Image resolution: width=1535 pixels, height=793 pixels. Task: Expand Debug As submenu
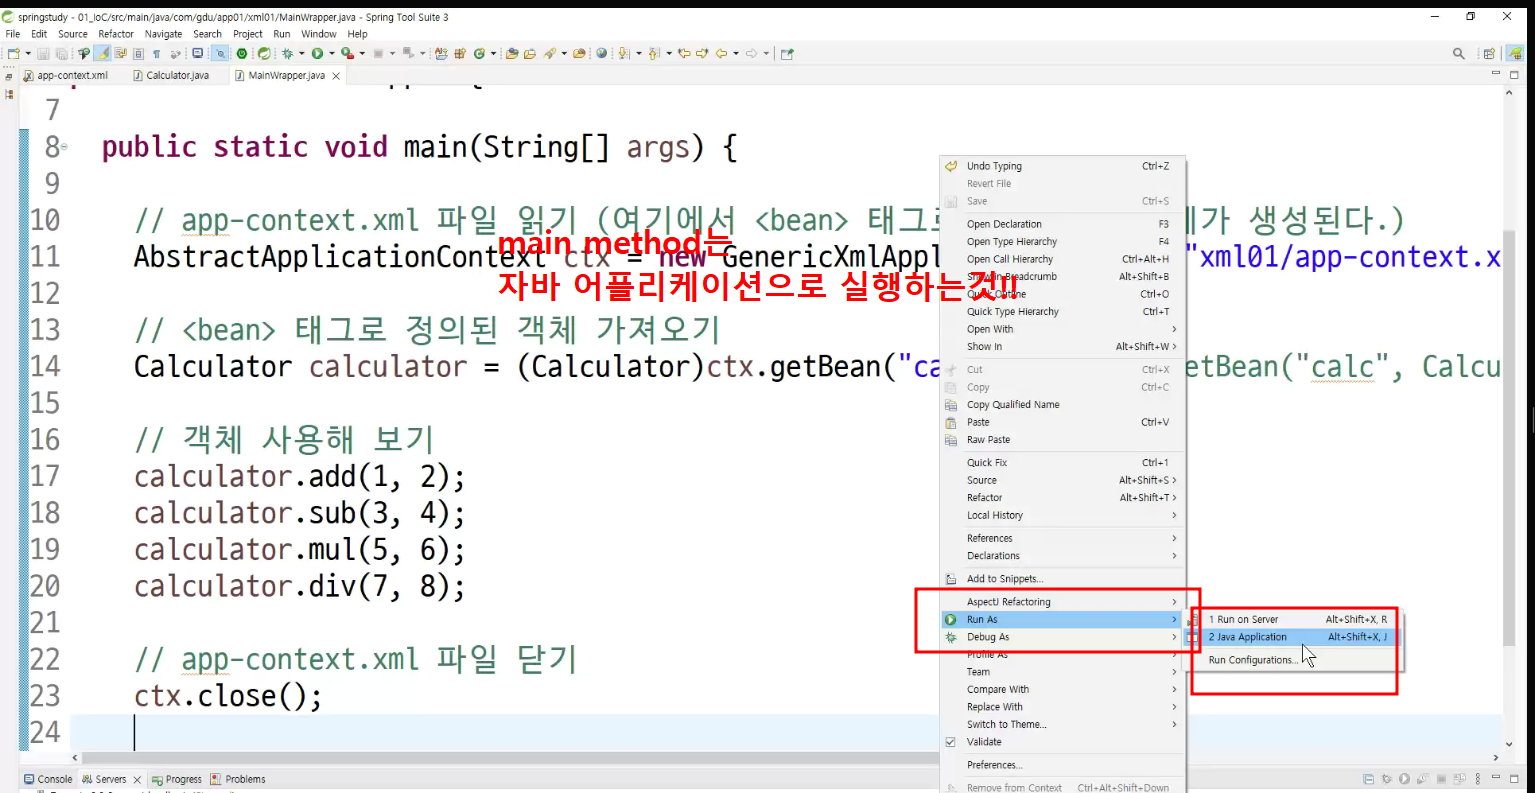tap(1062, 637)
